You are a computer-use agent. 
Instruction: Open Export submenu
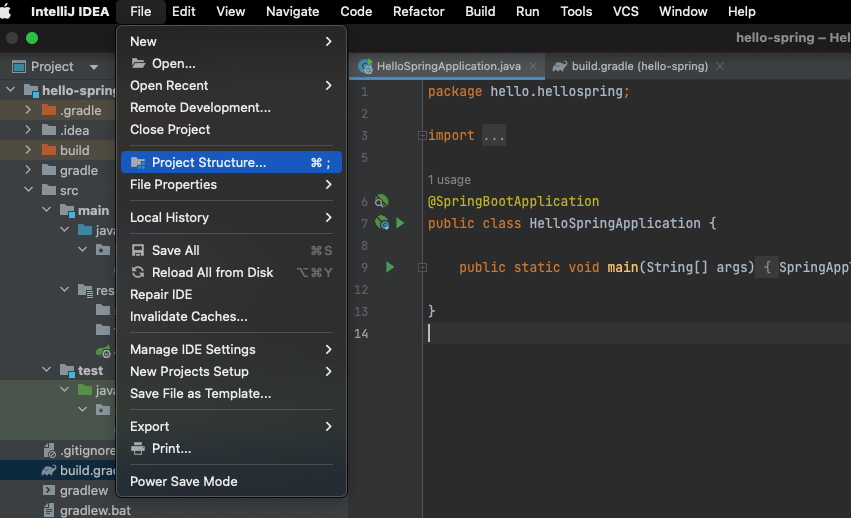(x=231, y=426)
